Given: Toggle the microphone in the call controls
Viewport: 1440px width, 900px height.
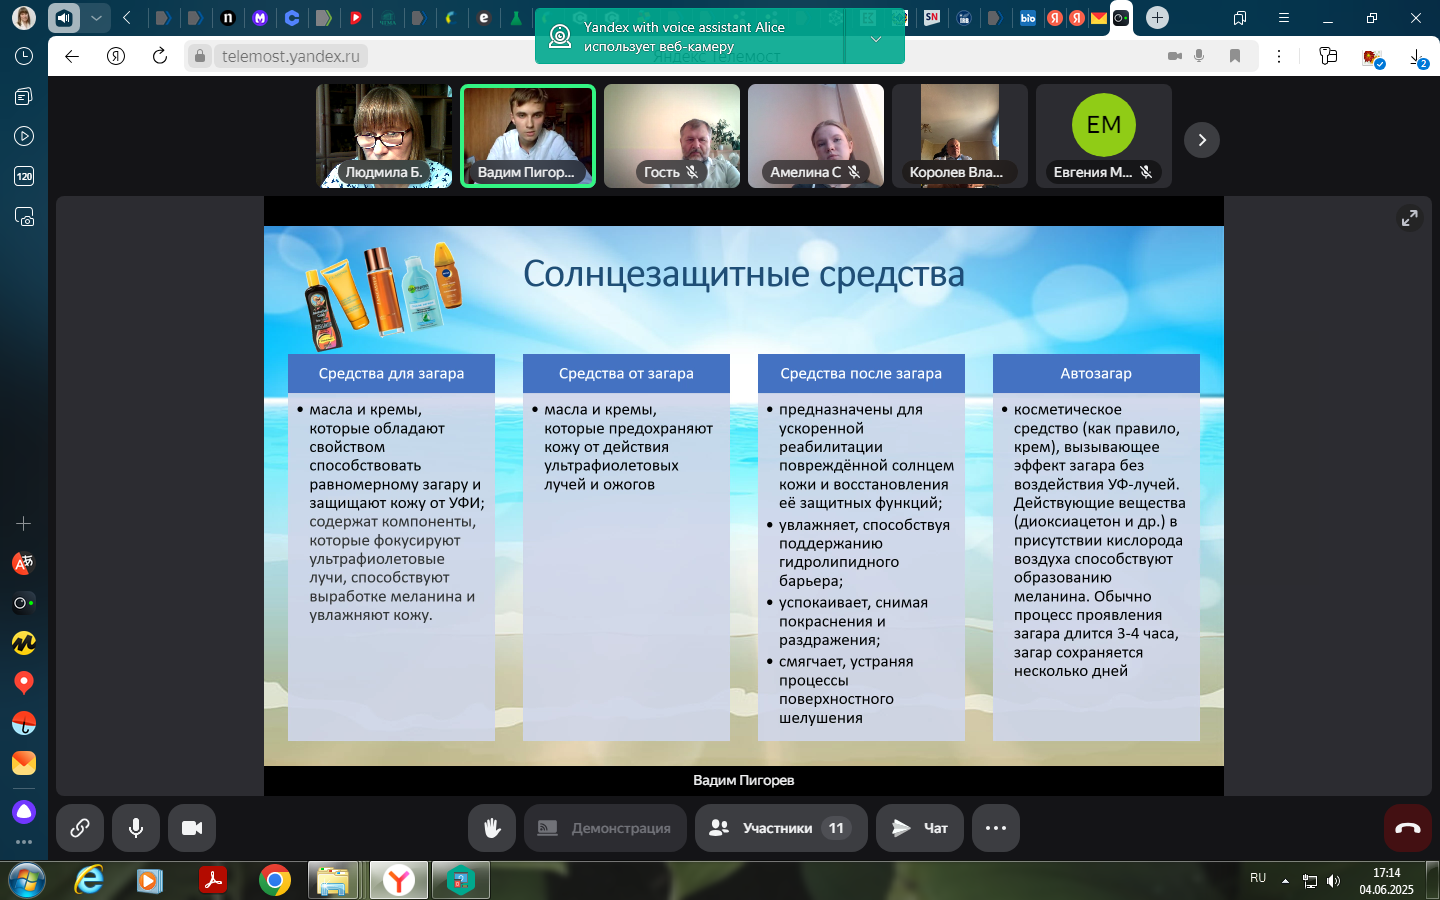Looking at the screenshot, I should (136, 828).
